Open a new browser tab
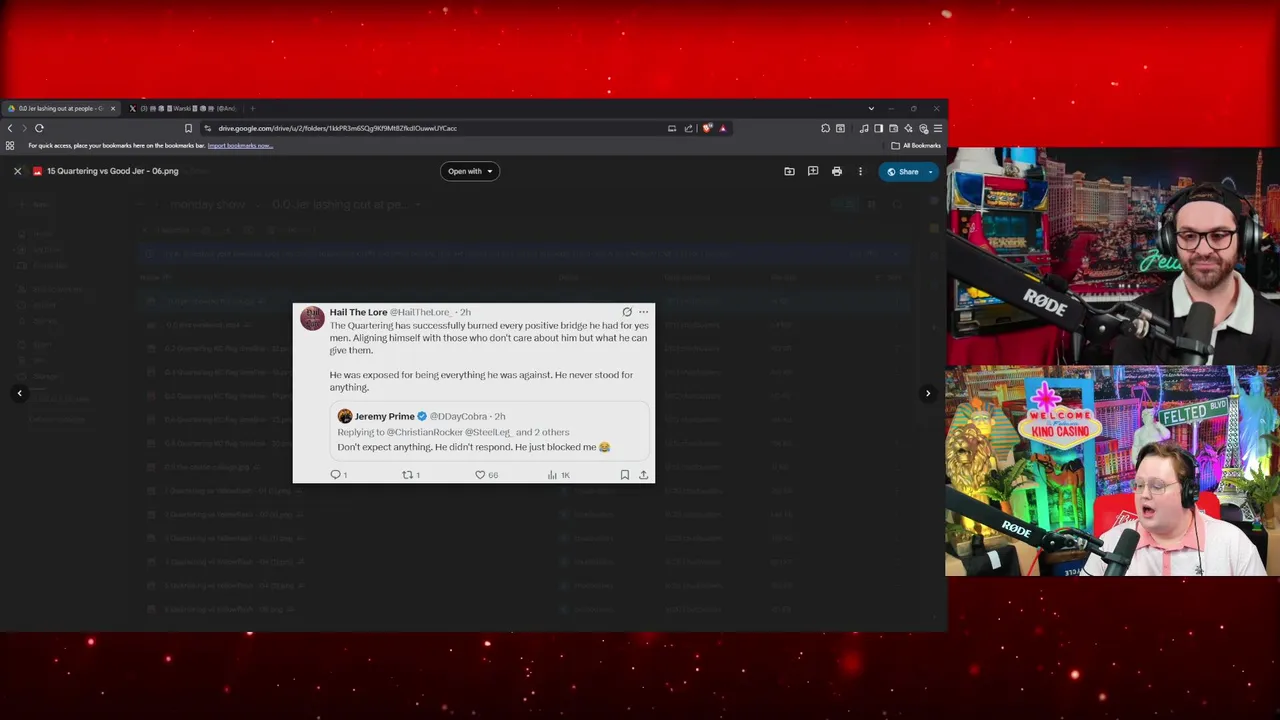This screenshot has height=720, width=1280. pyautogui.click(x=253, y=108)
